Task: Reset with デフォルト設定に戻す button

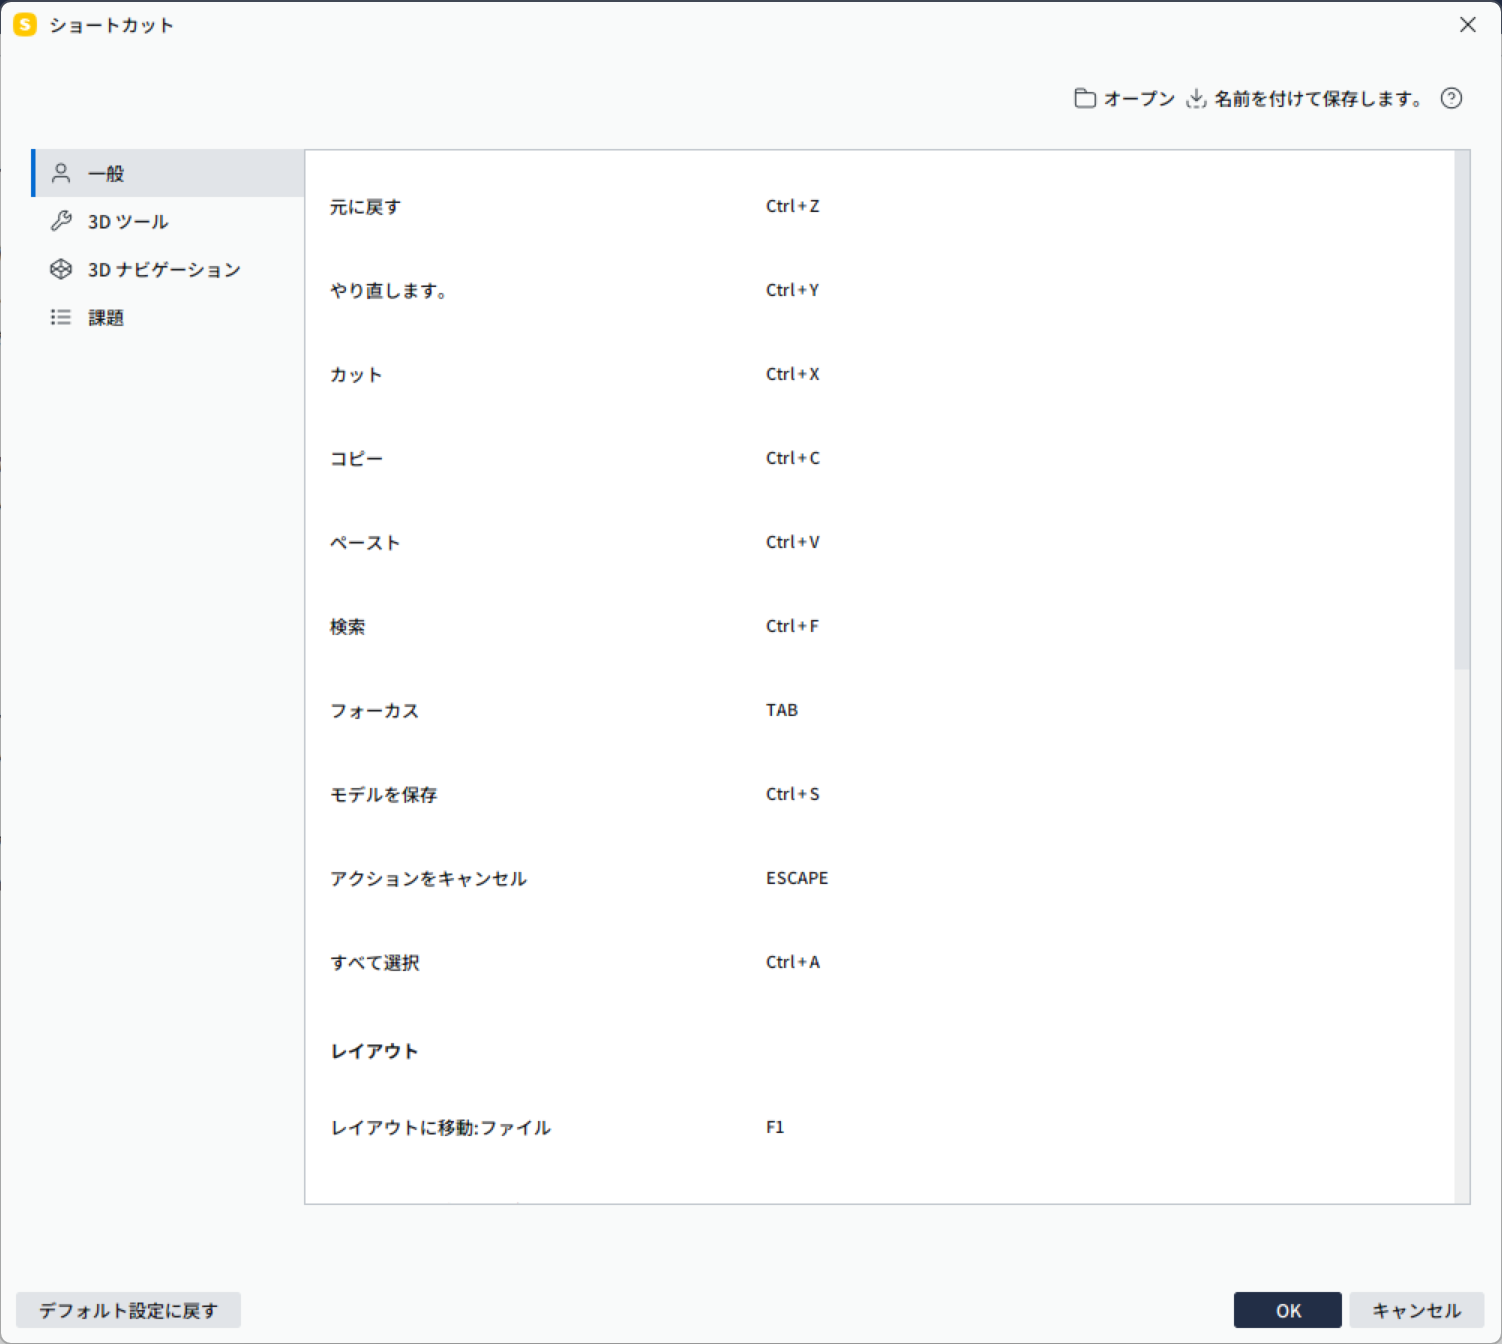Action: coord(128,1310)
